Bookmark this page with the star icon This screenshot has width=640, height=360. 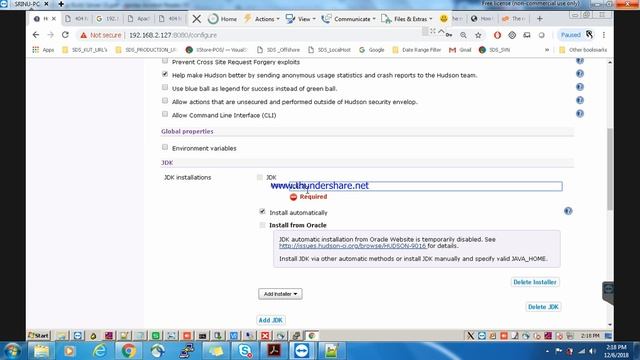478,35
